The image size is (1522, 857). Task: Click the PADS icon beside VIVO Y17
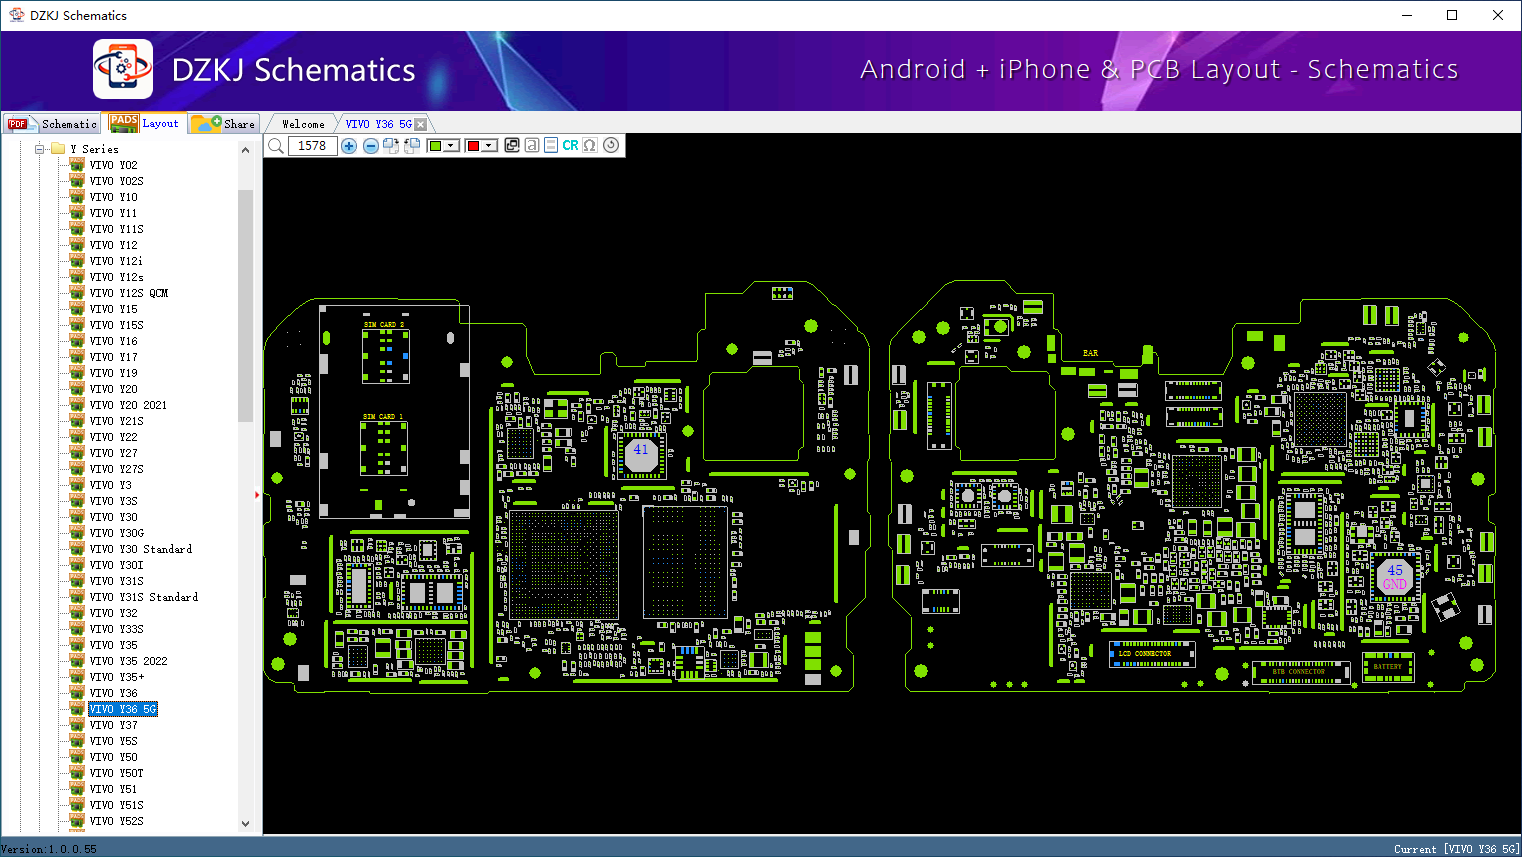point(77,357)
